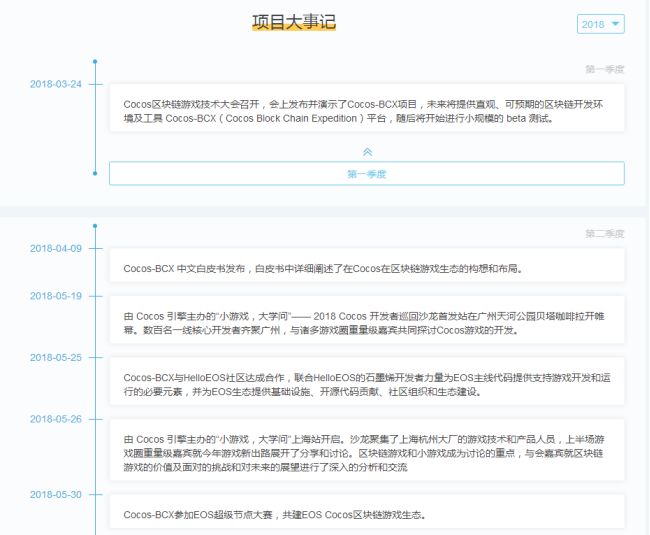
Task: Select the 2018-04-09 date label
Action: point(56,248)
